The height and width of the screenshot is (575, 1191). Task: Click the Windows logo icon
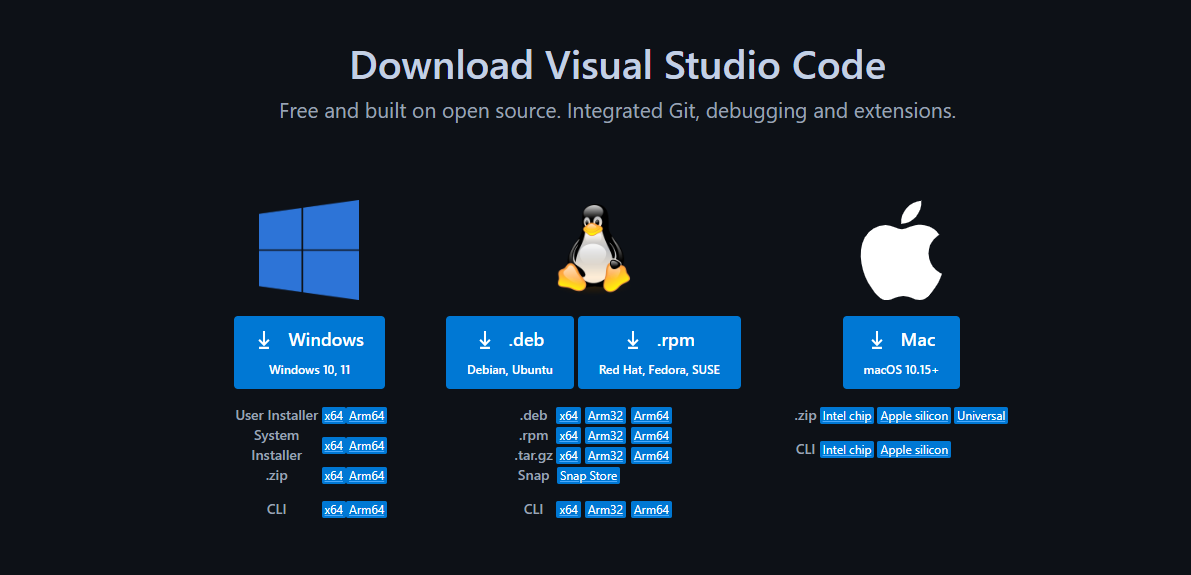[x=309, y=250]
